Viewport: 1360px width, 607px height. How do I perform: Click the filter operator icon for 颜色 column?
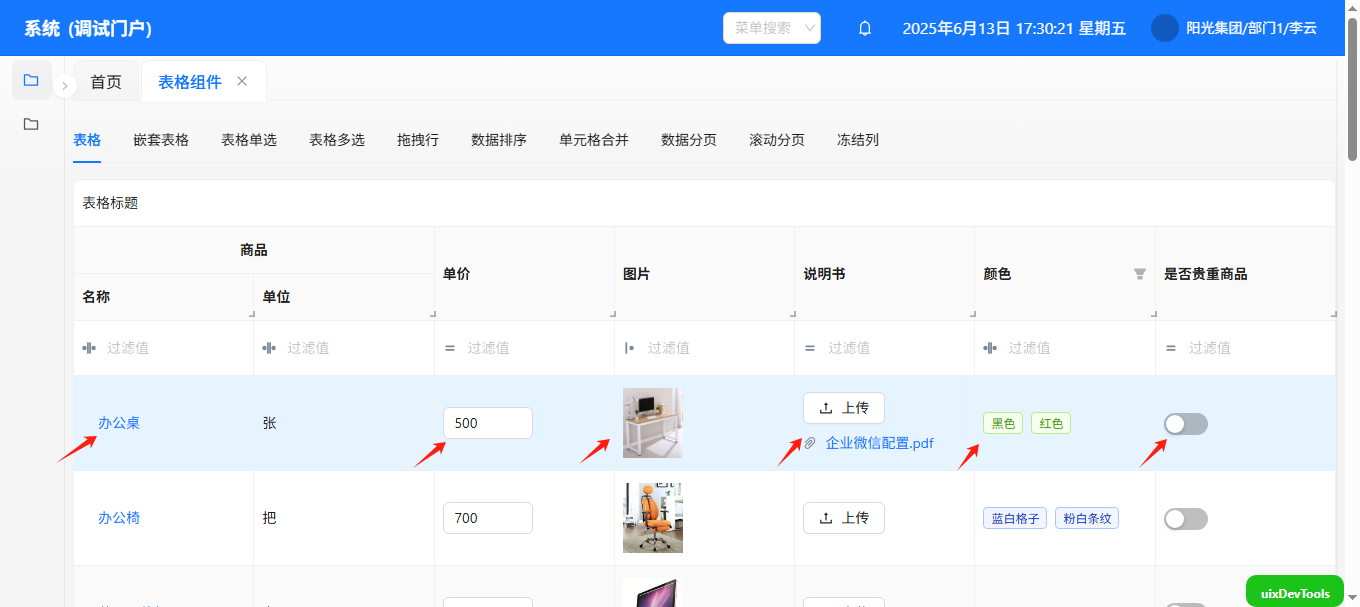coord(990,348)
